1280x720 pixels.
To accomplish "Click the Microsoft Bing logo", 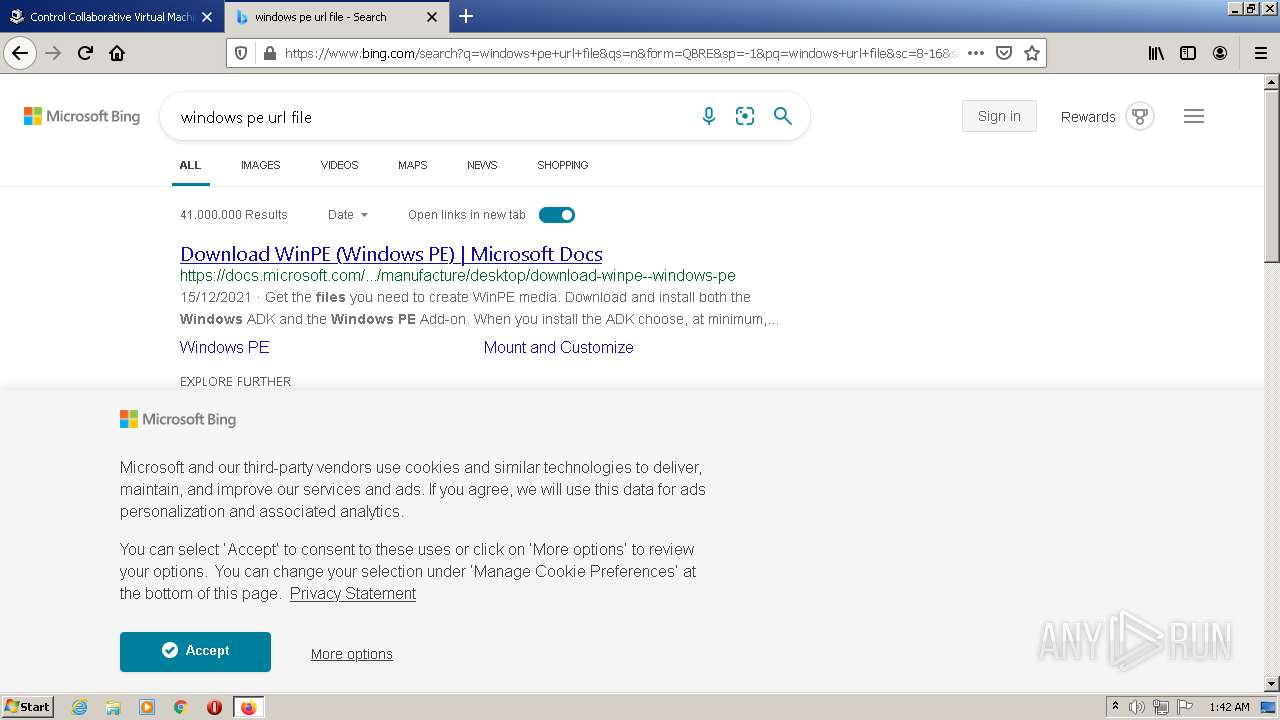I will [x=82, y=116].
